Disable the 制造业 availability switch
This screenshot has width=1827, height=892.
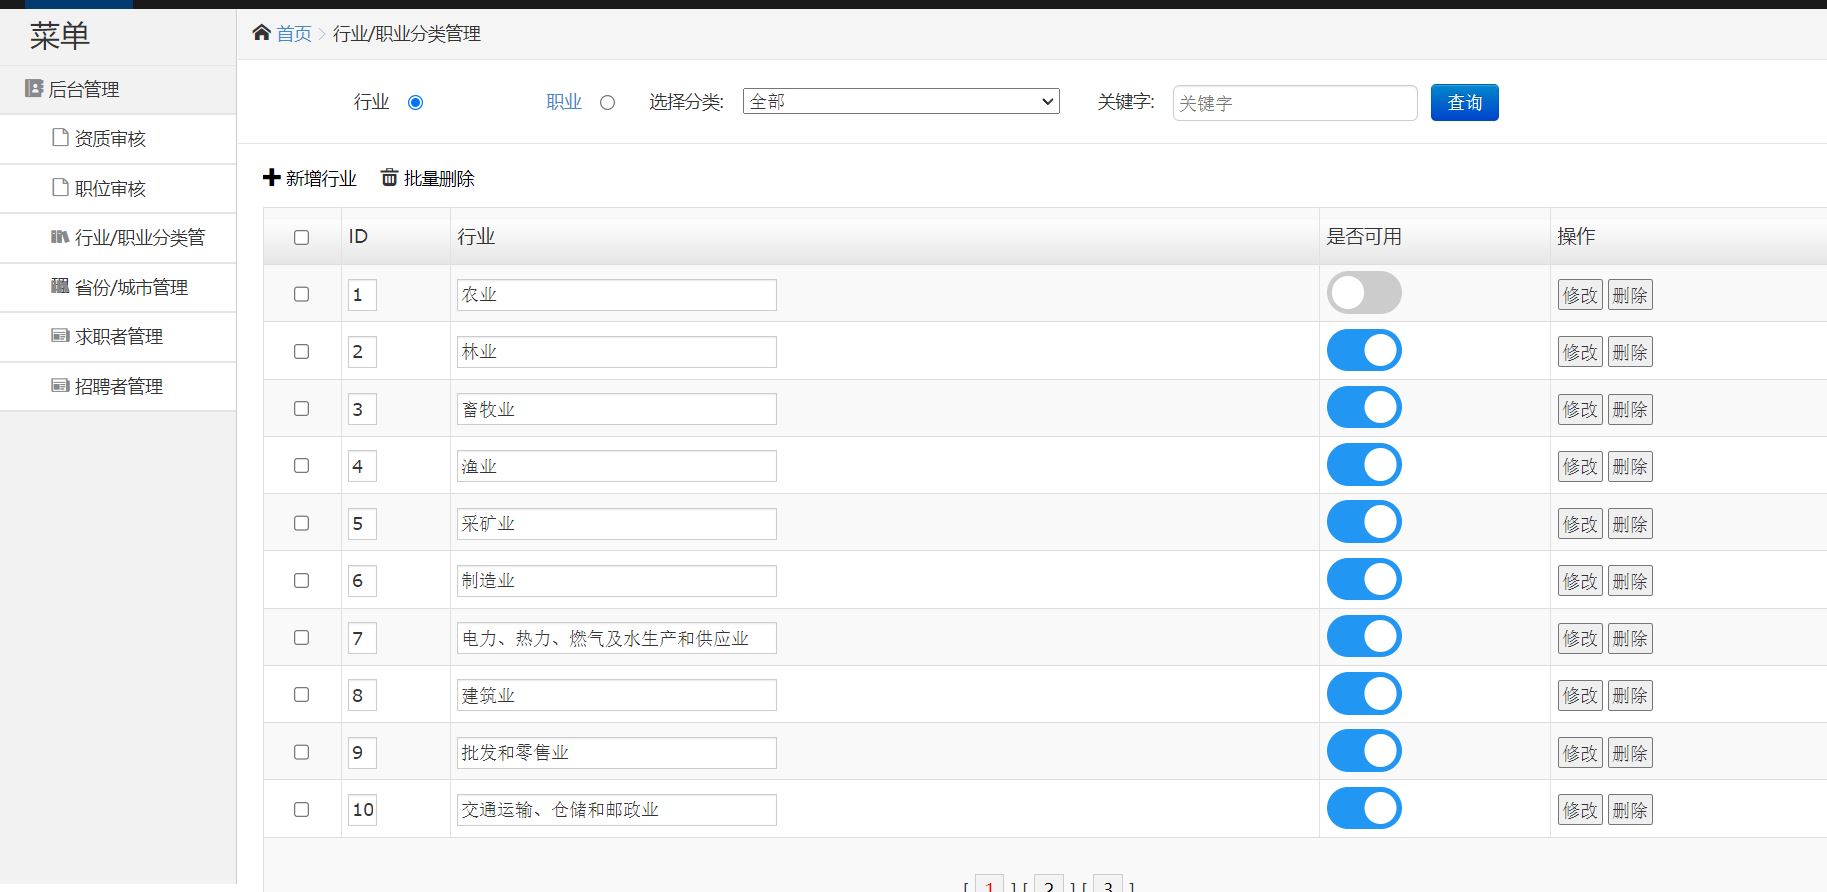coord(1364,579)
